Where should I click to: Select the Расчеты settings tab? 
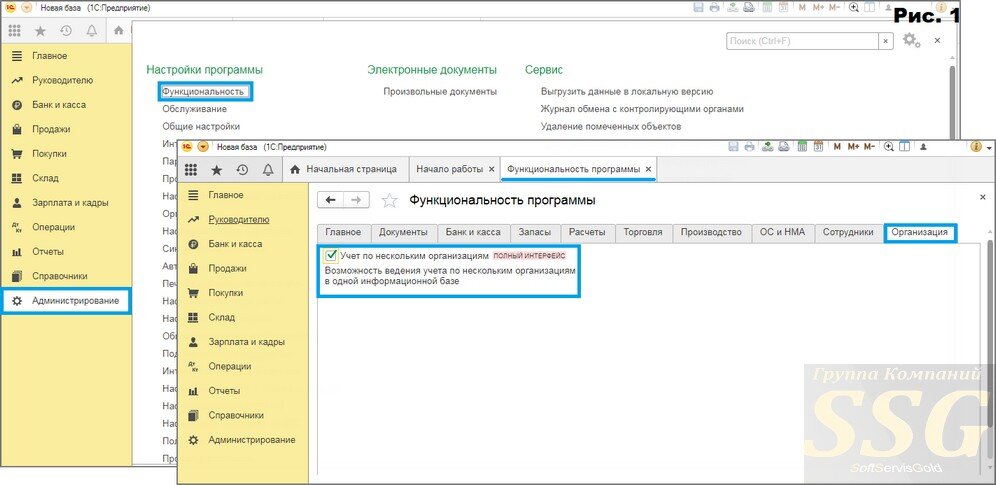(x=588, y=232)
